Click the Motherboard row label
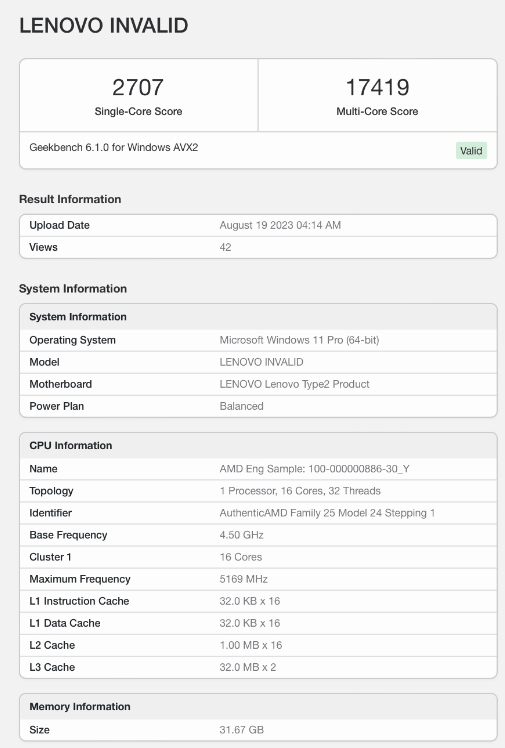Viewport: 505px width, 748px height. point(61,384)
